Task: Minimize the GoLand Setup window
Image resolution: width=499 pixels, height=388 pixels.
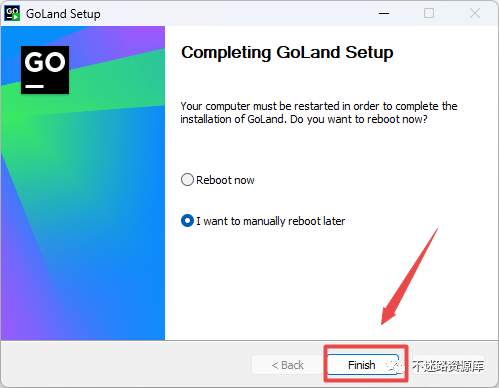Action: (x=384, y=13)
